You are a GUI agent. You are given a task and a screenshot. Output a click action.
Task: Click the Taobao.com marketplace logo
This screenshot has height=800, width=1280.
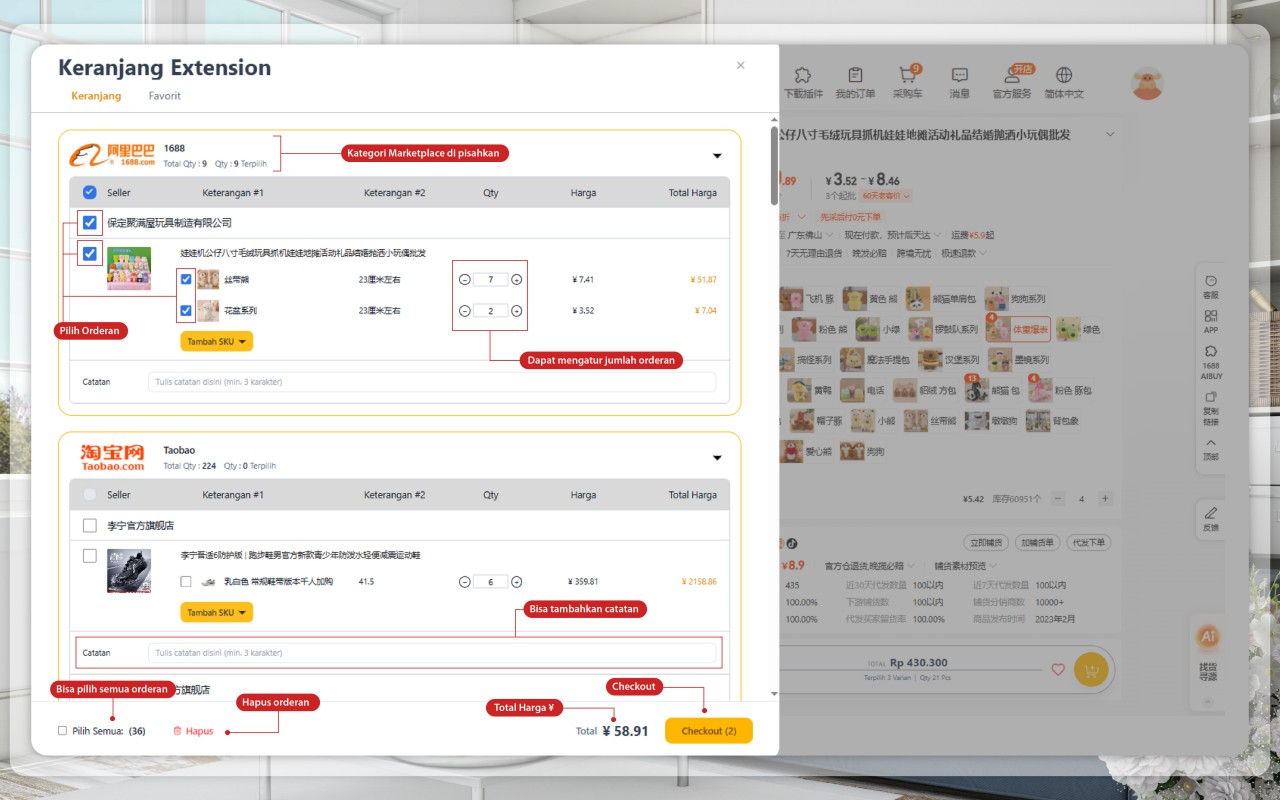coord(112,458)
